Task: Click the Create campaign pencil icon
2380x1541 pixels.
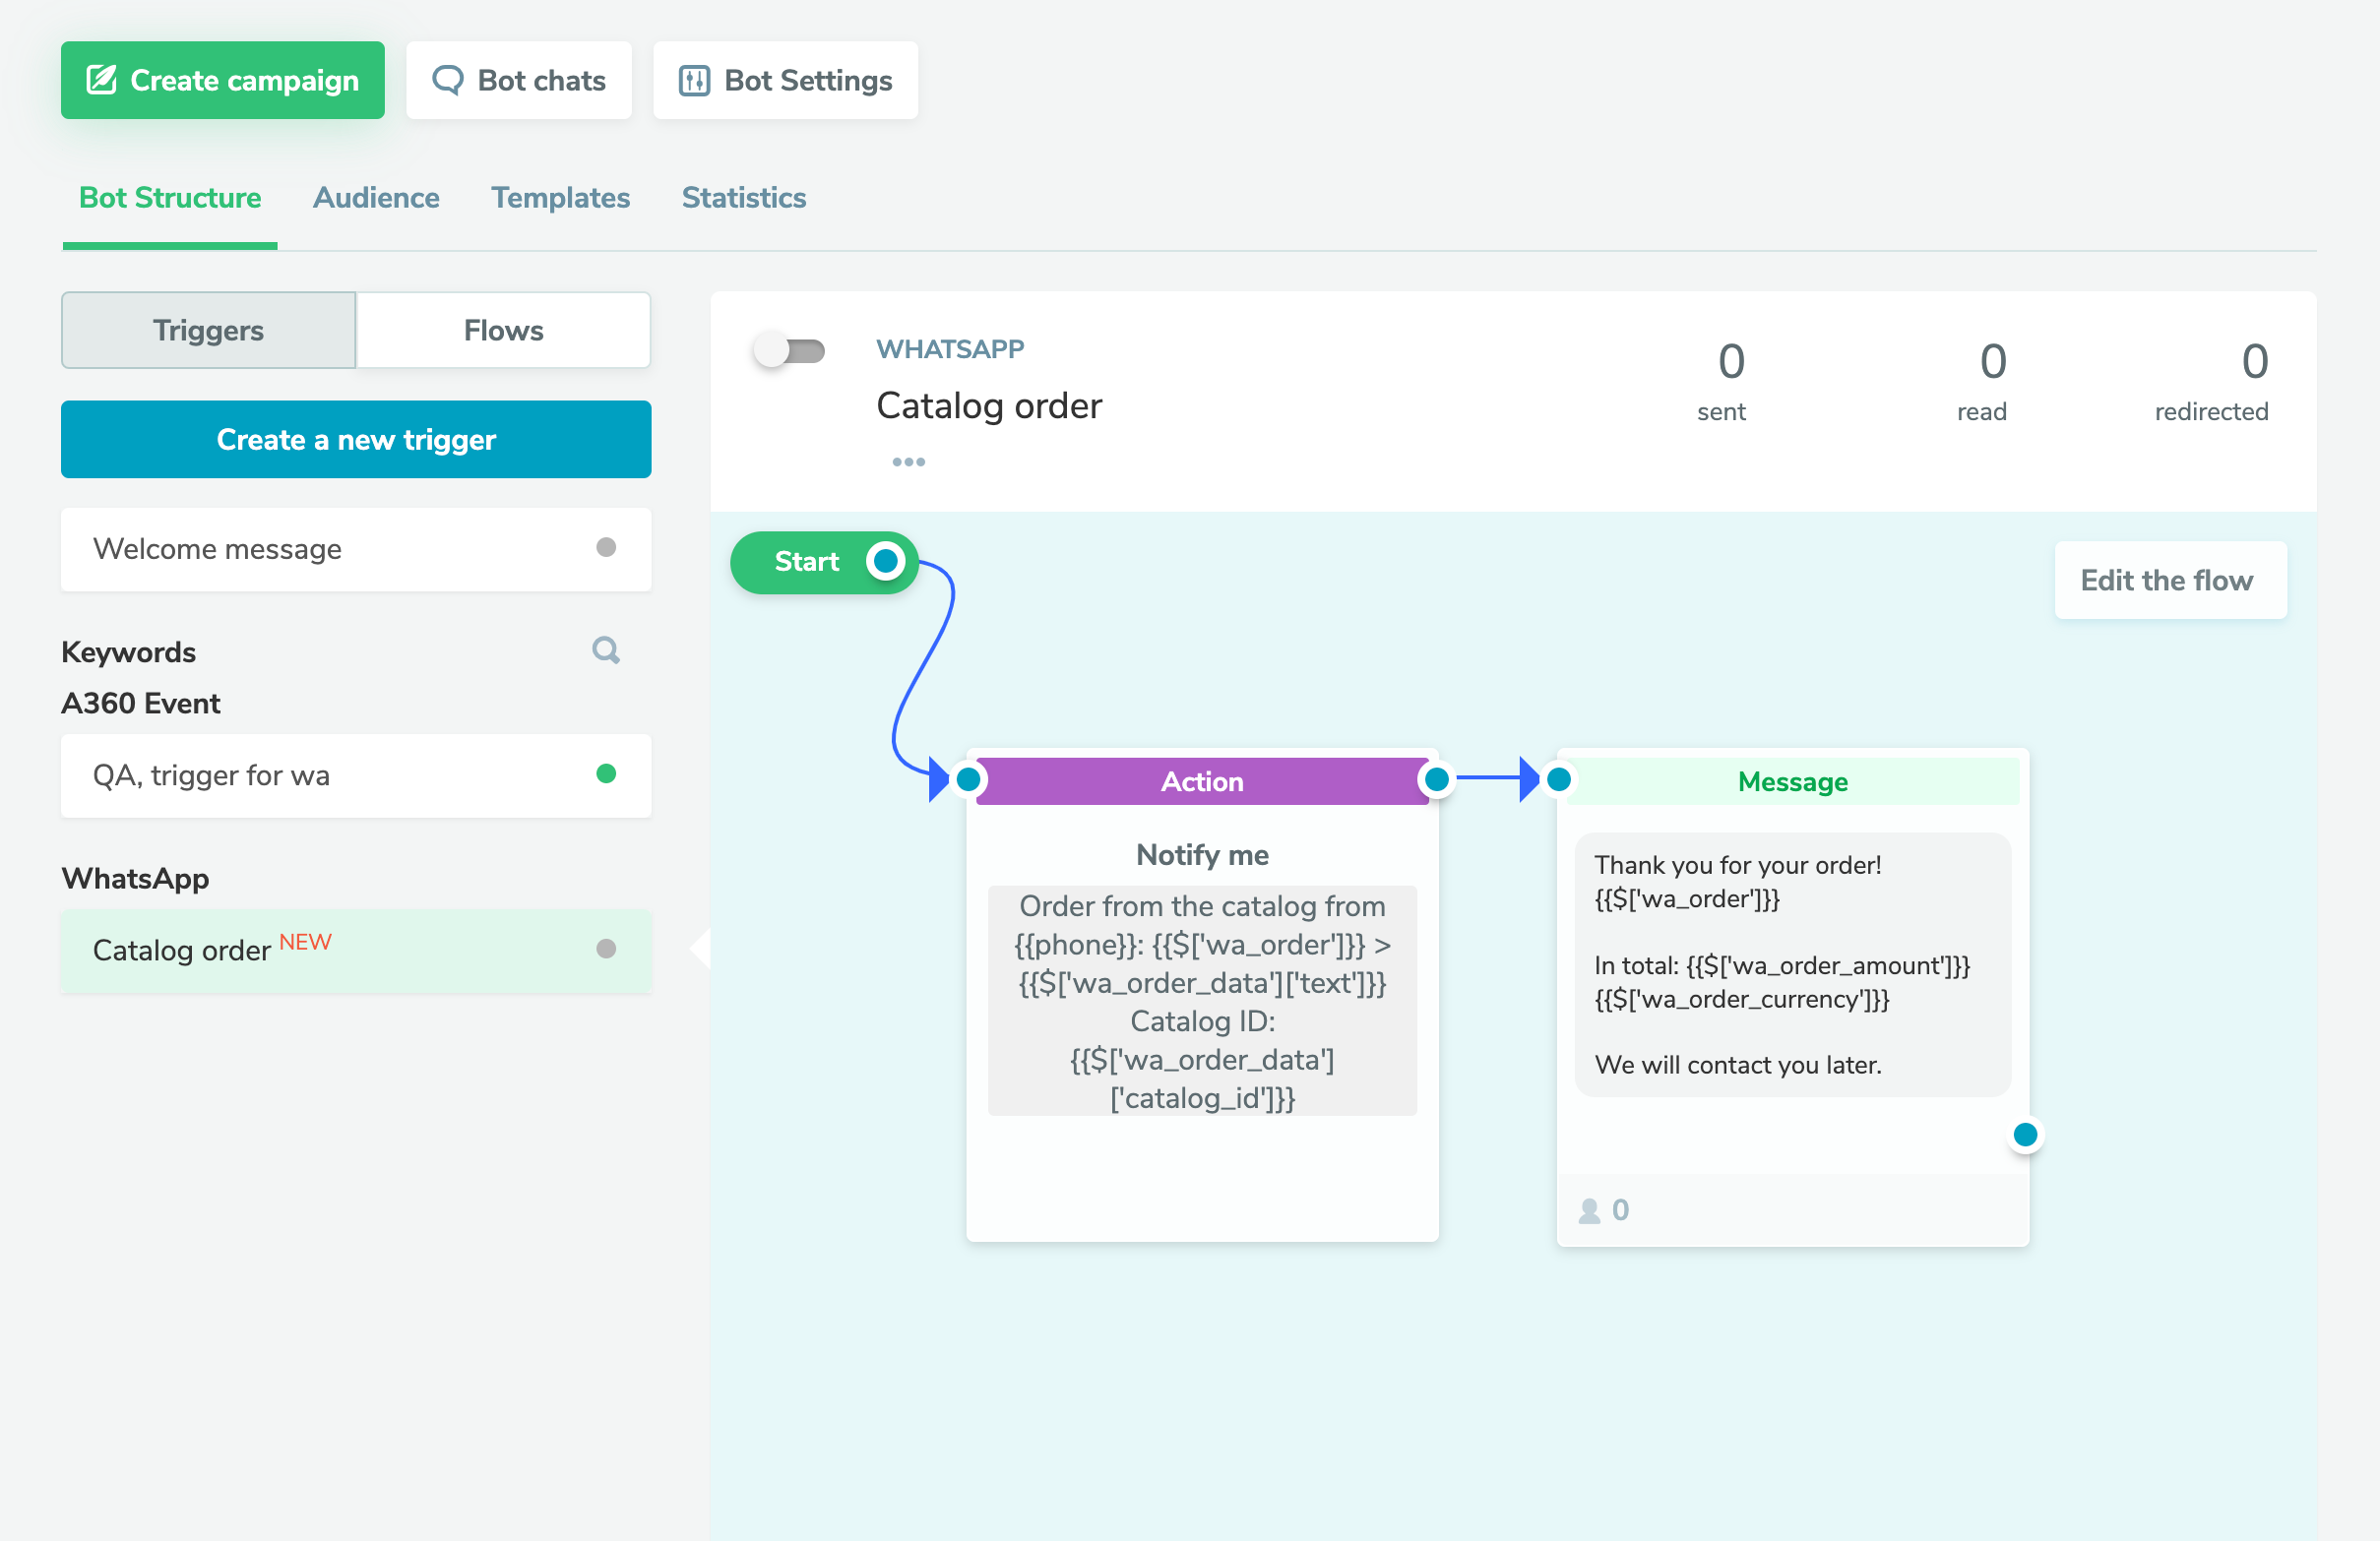Action: (102, 80)
